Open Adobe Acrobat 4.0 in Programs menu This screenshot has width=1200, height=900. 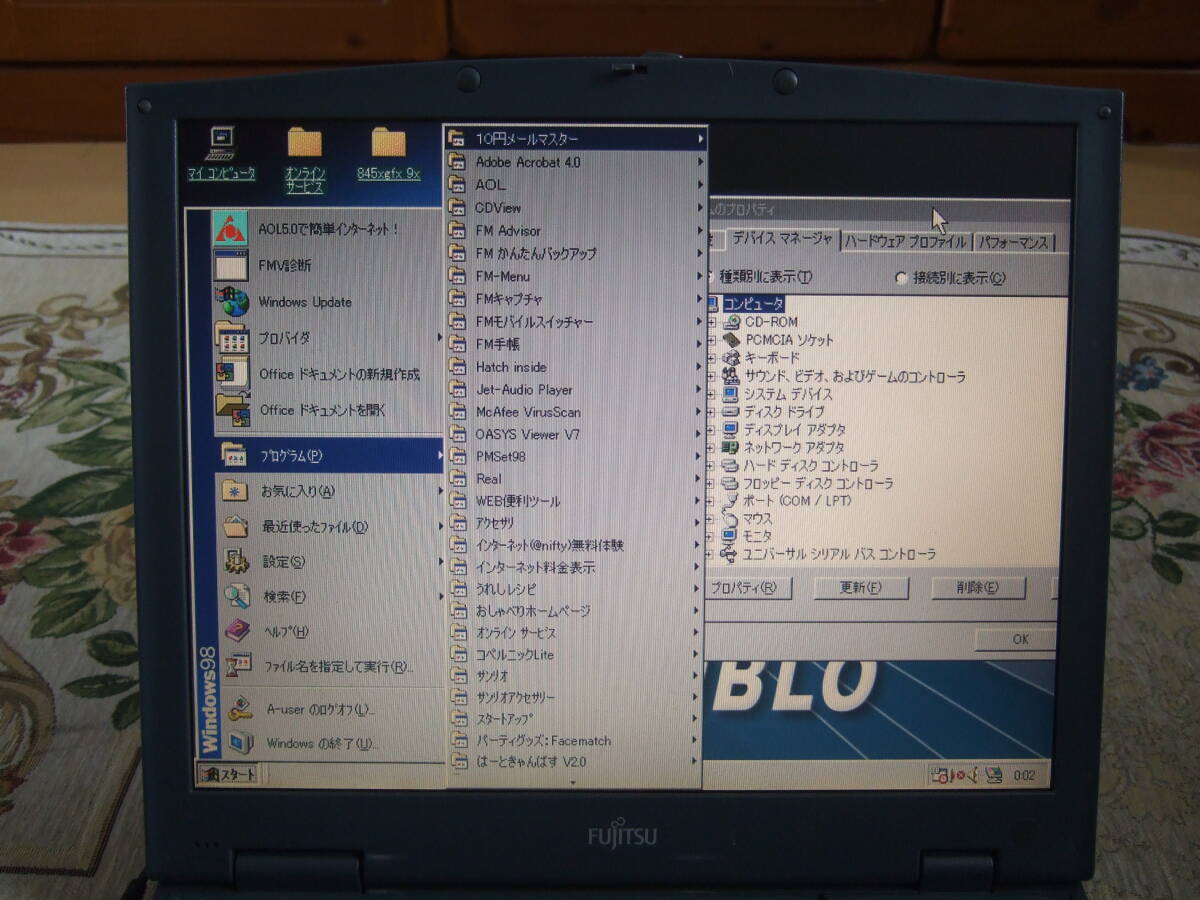[x=575, y=162]
